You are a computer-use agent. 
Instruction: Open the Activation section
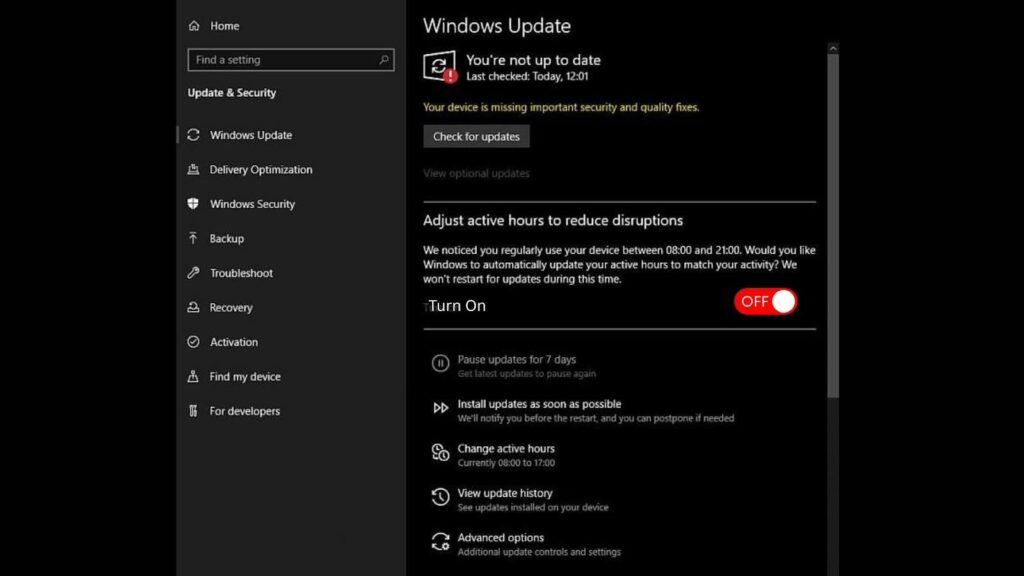[233, 342]
